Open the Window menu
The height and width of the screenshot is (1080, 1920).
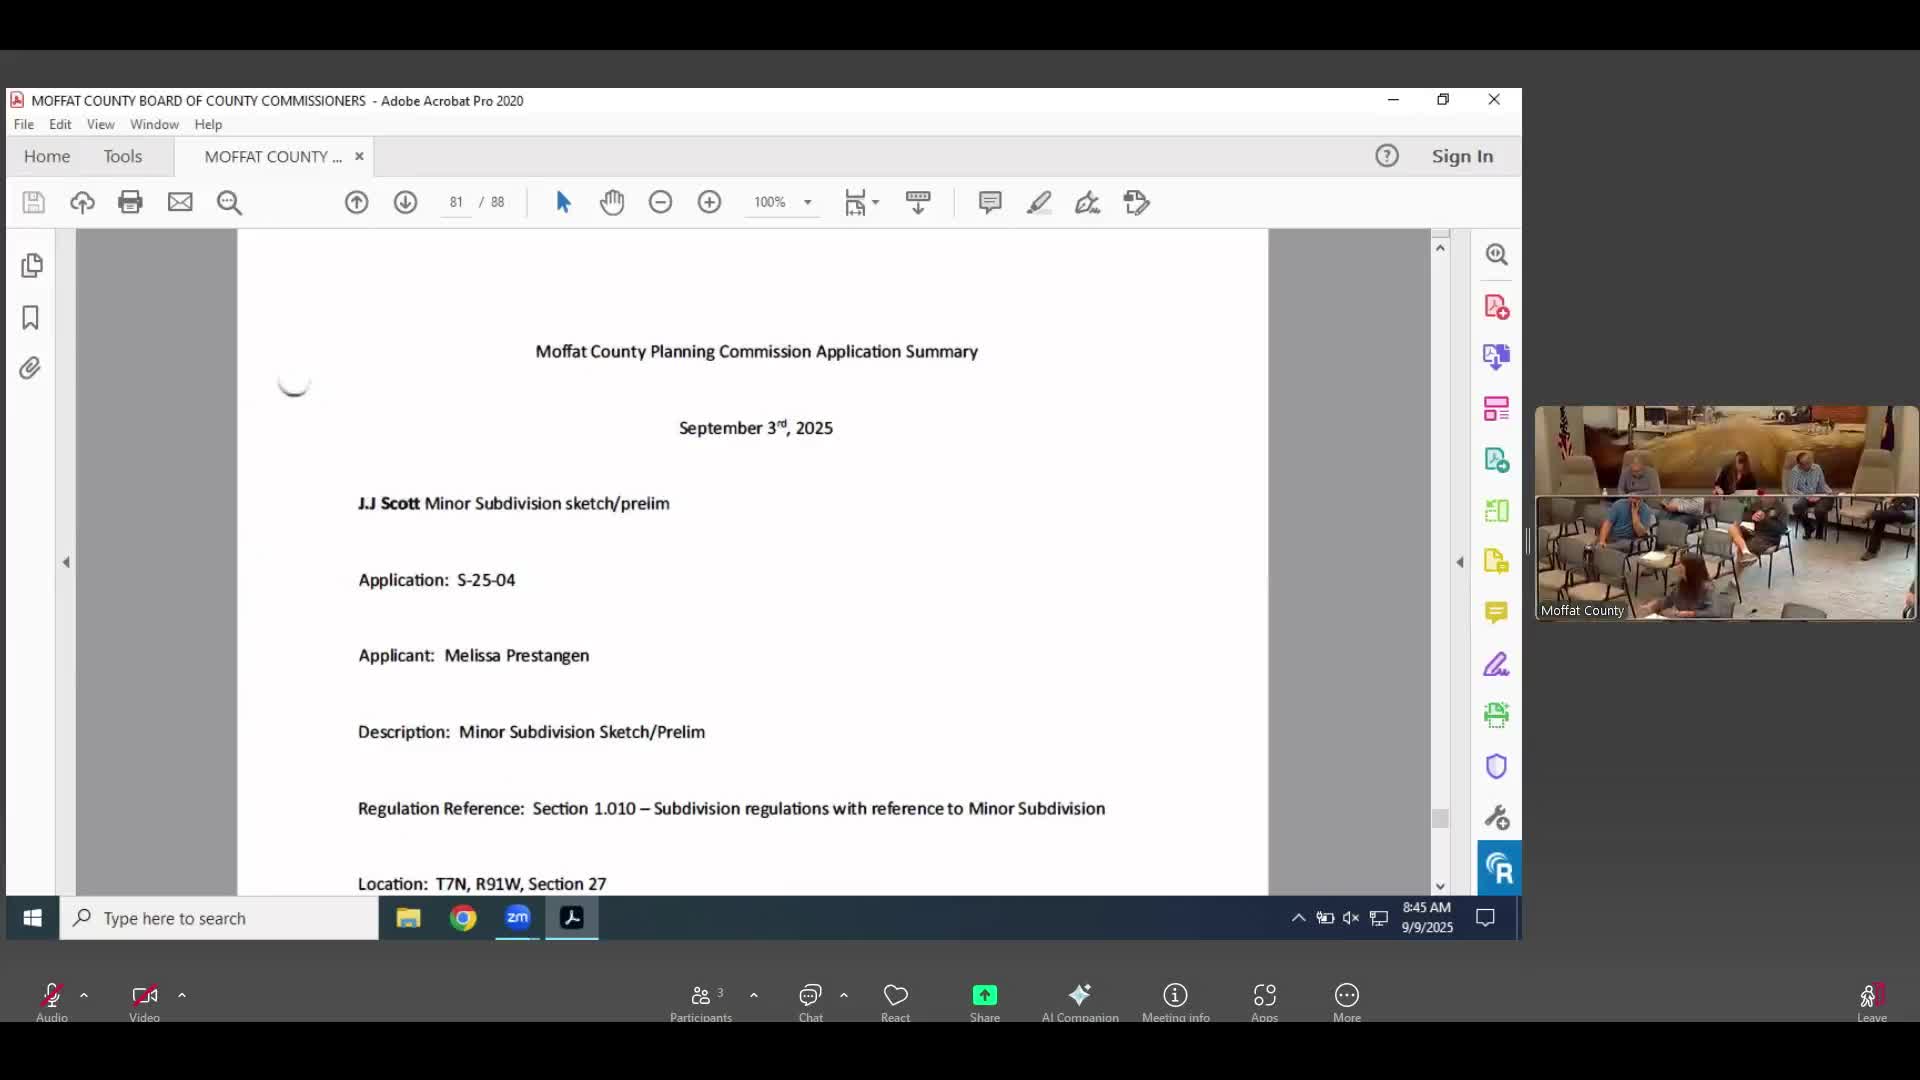pos(154,124)
